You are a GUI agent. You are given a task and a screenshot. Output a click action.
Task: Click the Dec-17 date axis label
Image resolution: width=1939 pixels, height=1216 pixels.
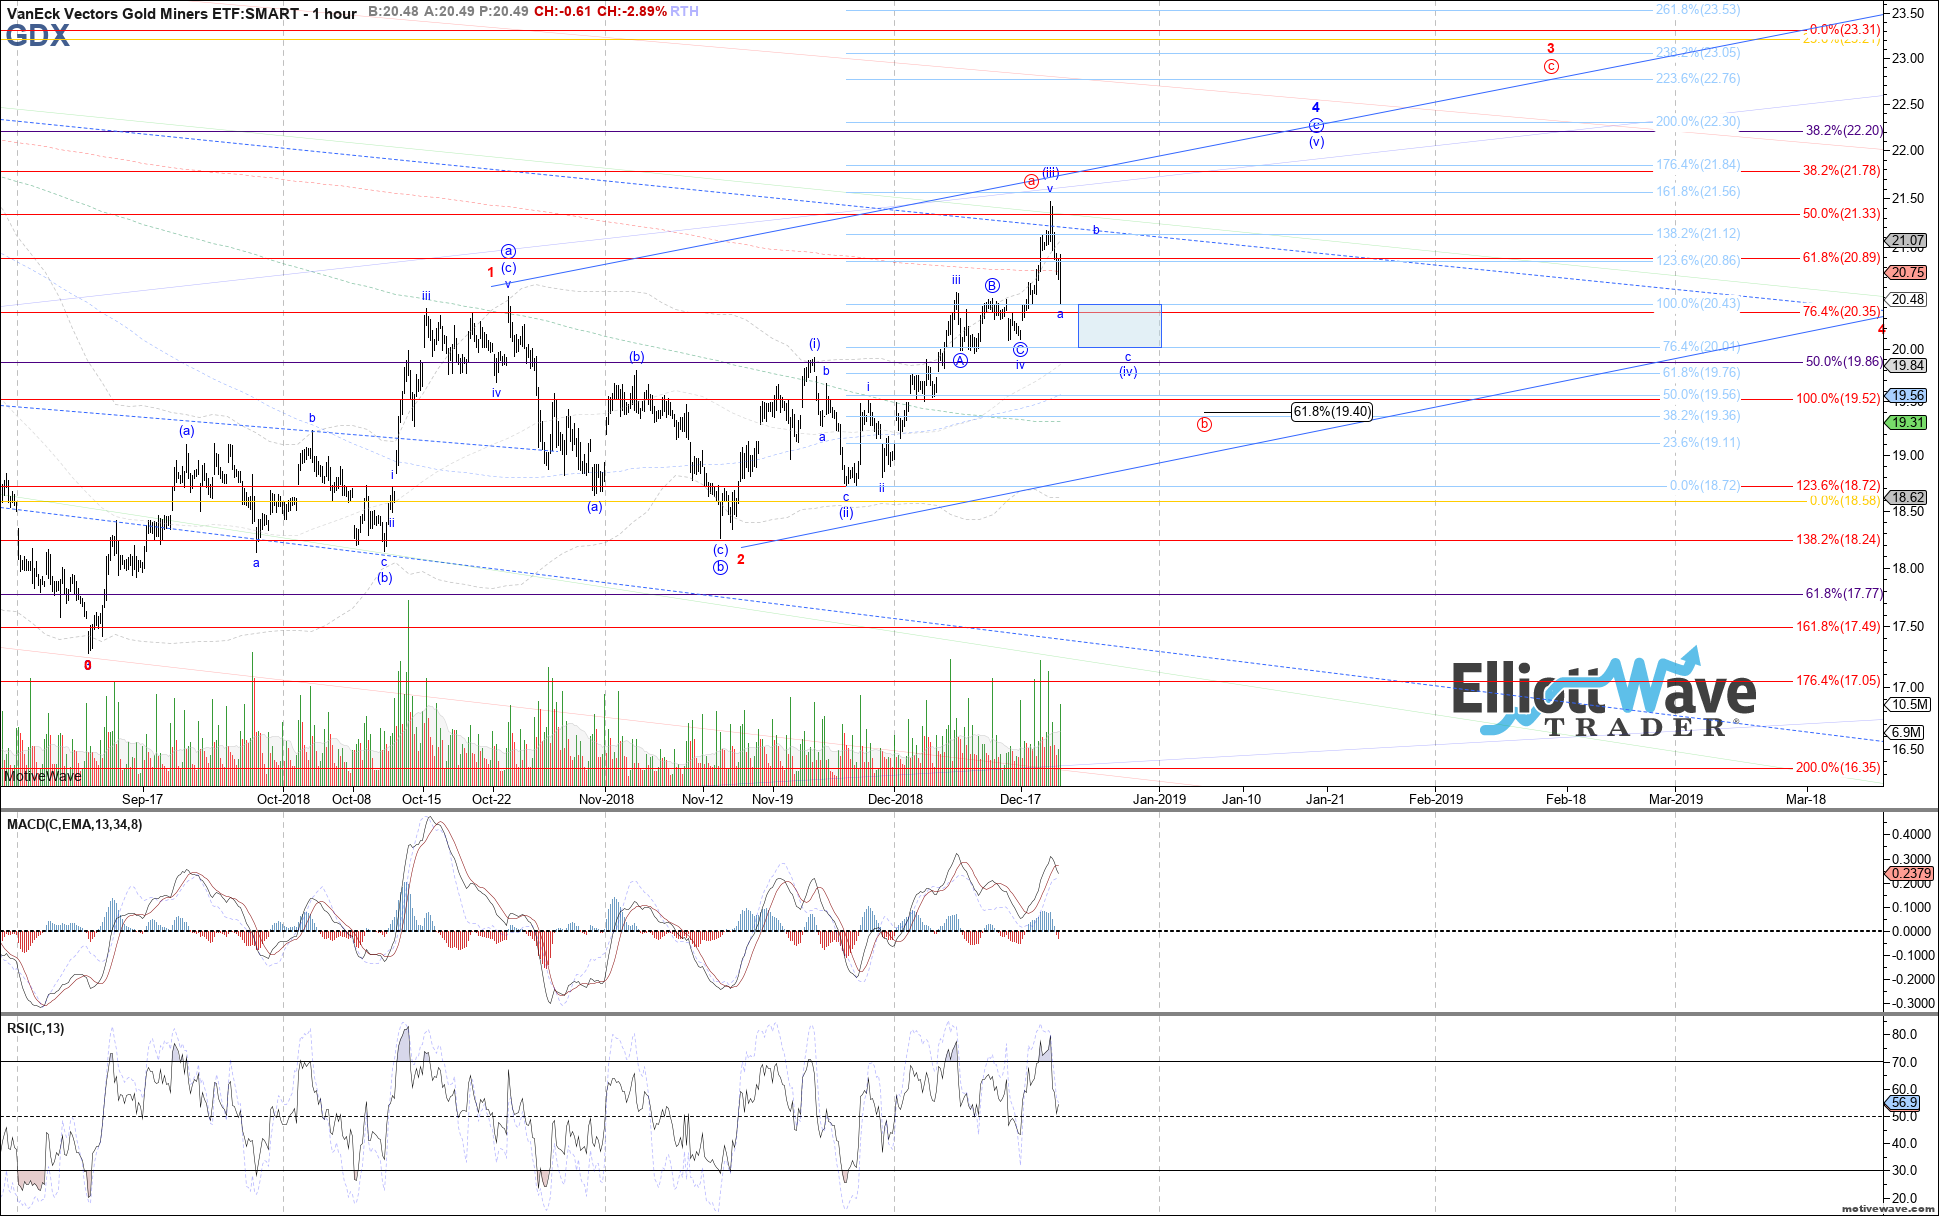(x=1020, y=799)
